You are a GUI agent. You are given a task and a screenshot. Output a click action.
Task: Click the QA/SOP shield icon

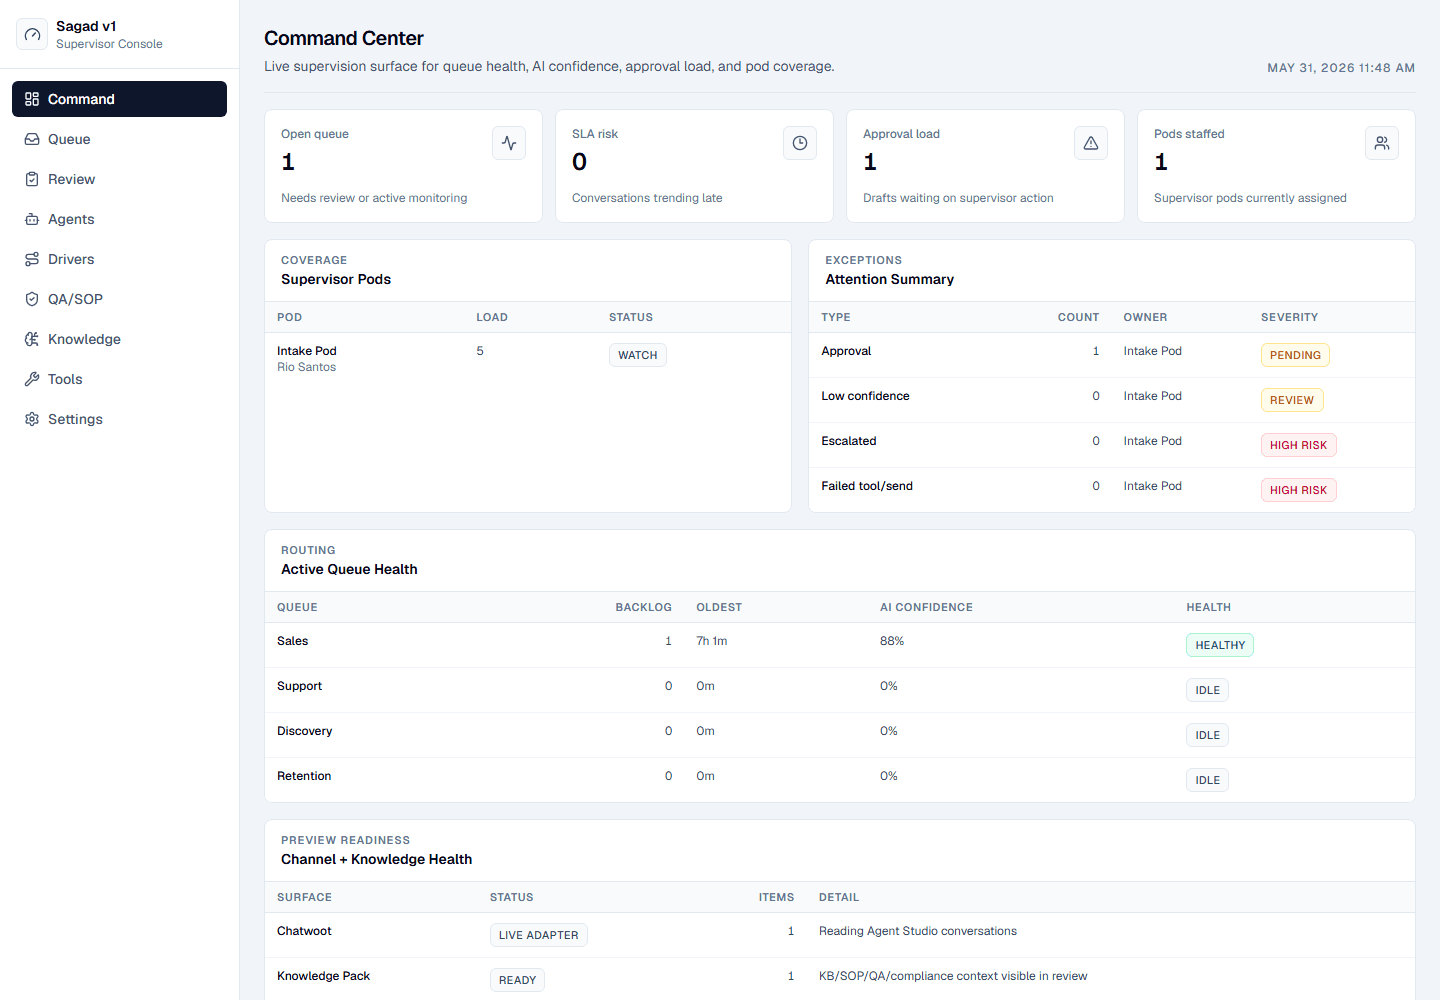pyautogui.click(x=32, y=299)
